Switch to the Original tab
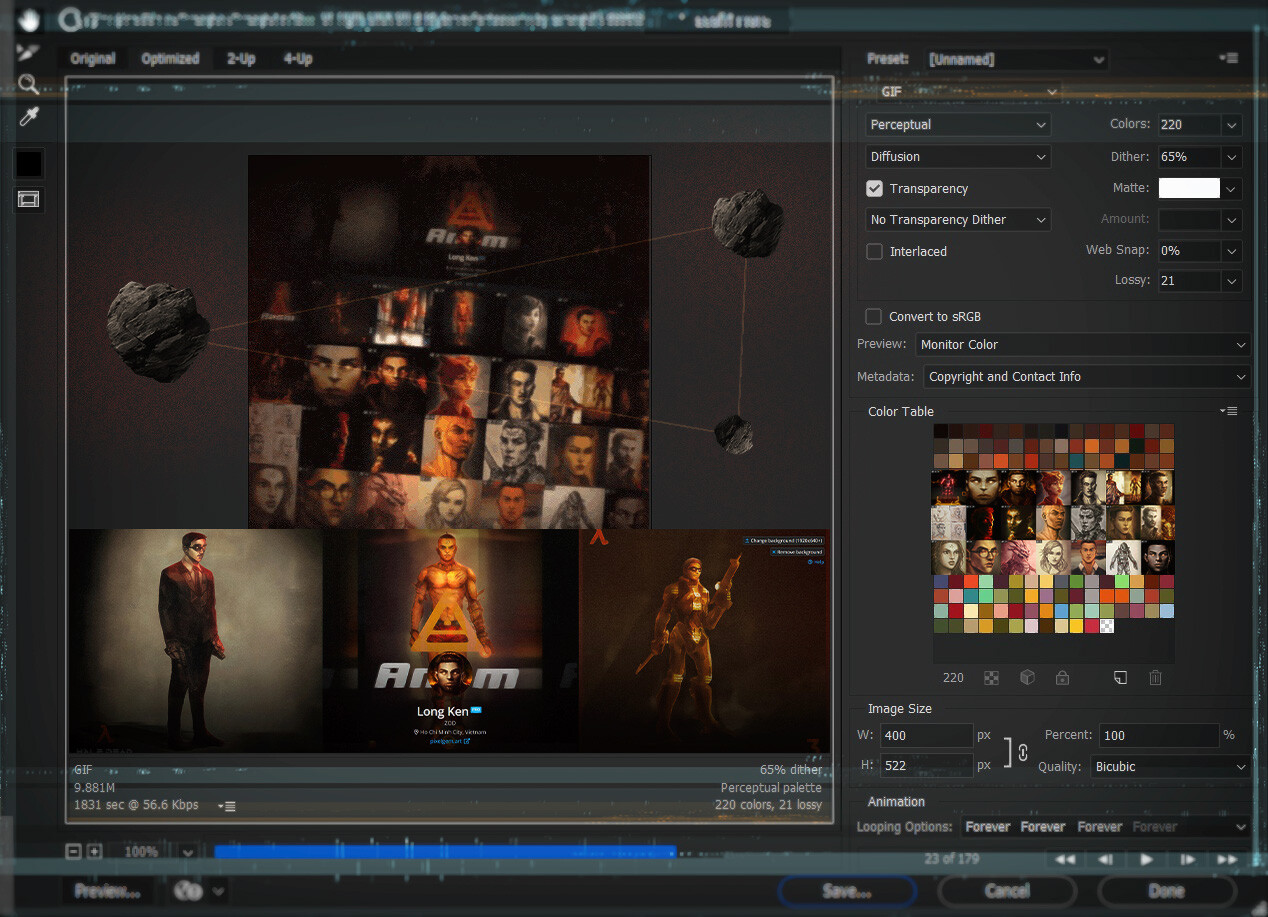The width and height of the screenshot is (1268, 917). coord(93,59)
